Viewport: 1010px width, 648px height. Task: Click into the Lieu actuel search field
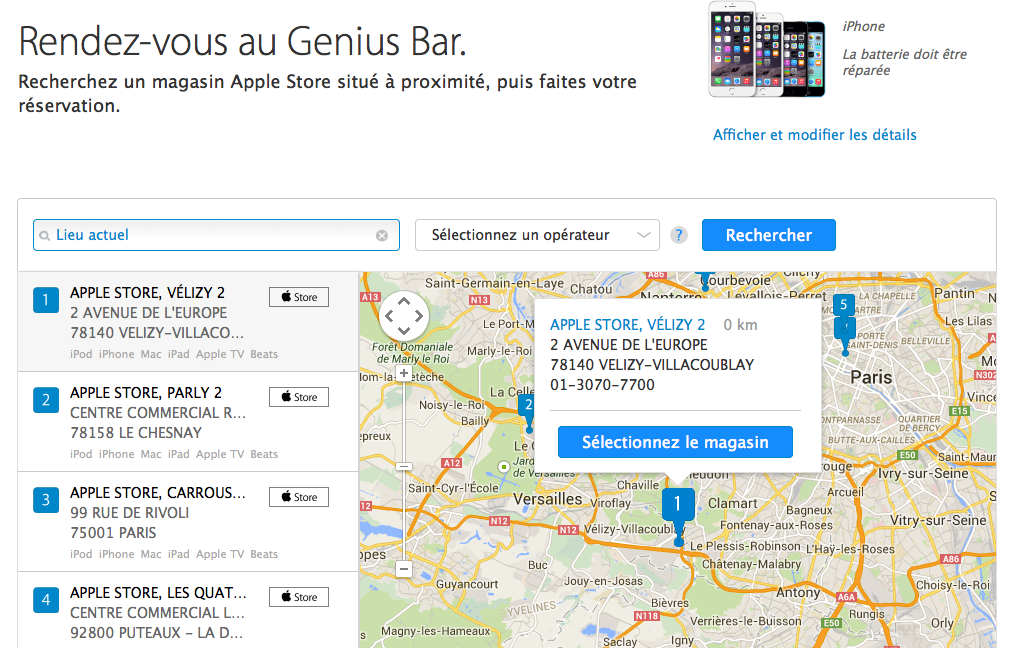point(216,235)
